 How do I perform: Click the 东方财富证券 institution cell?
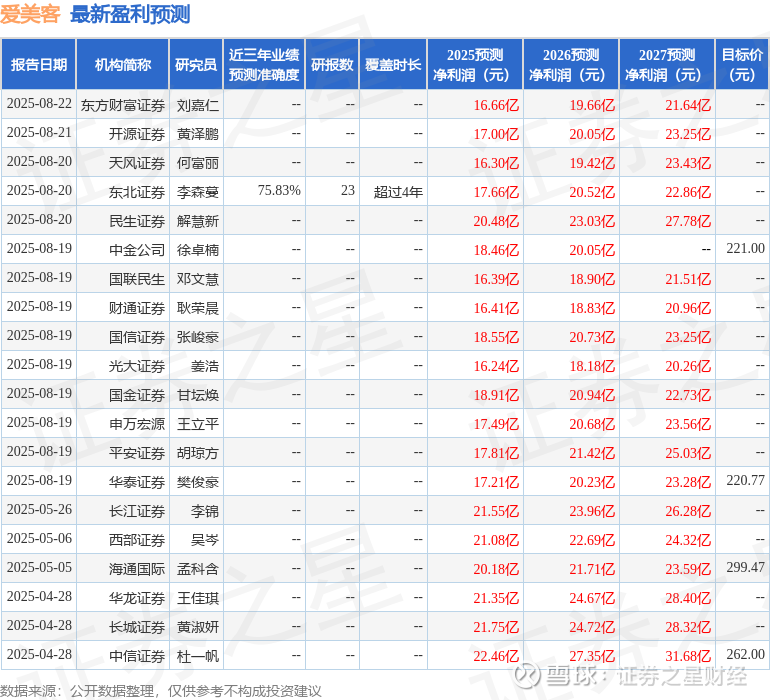[x=123, y=105]
